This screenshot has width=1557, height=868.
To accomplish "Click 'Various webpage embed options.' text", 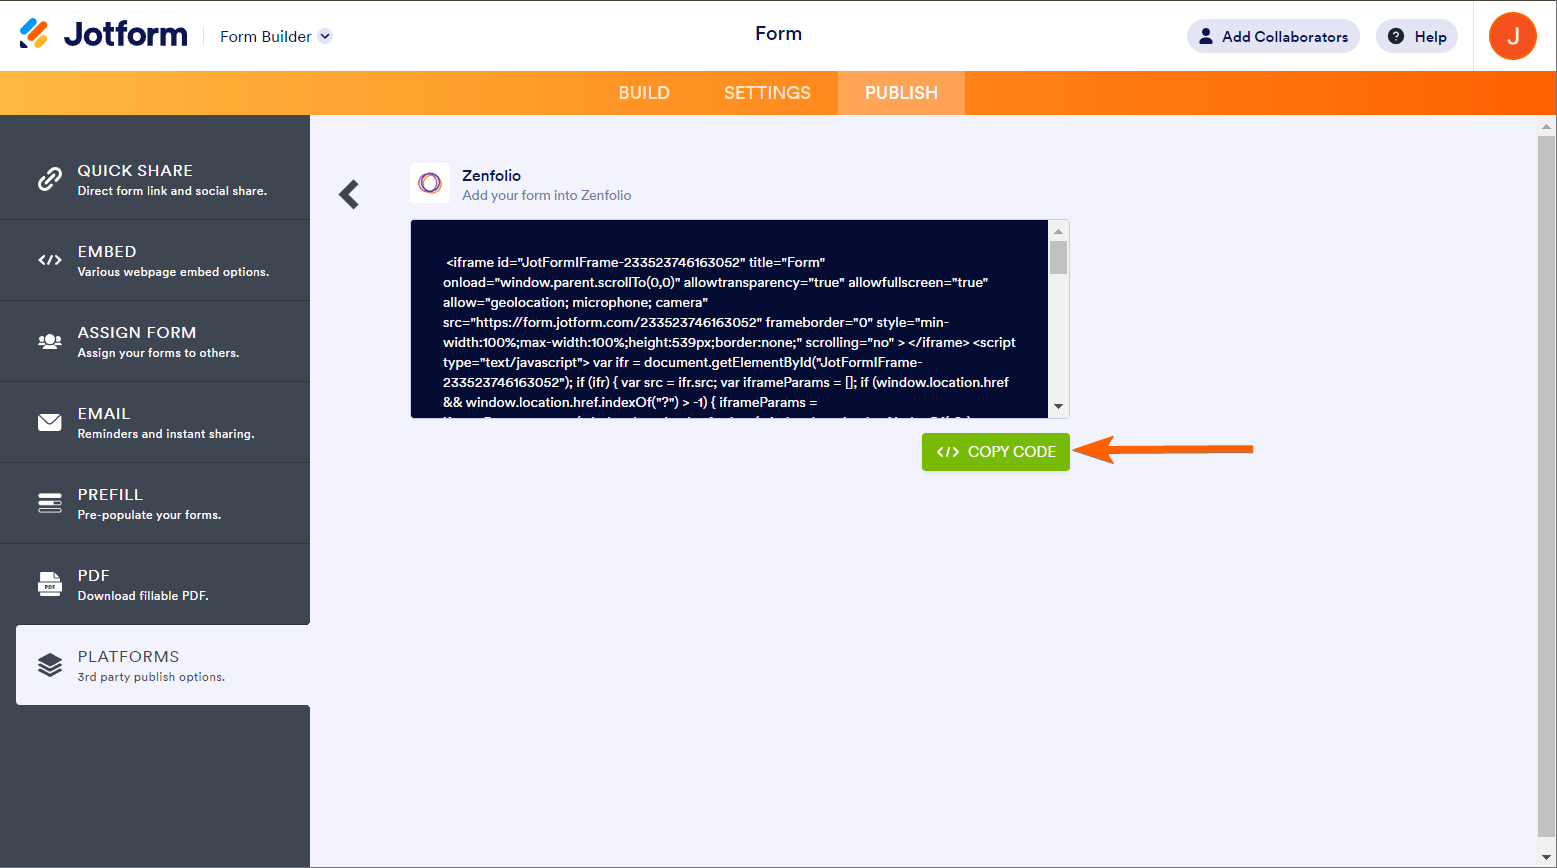I will (x=173, y=272).
